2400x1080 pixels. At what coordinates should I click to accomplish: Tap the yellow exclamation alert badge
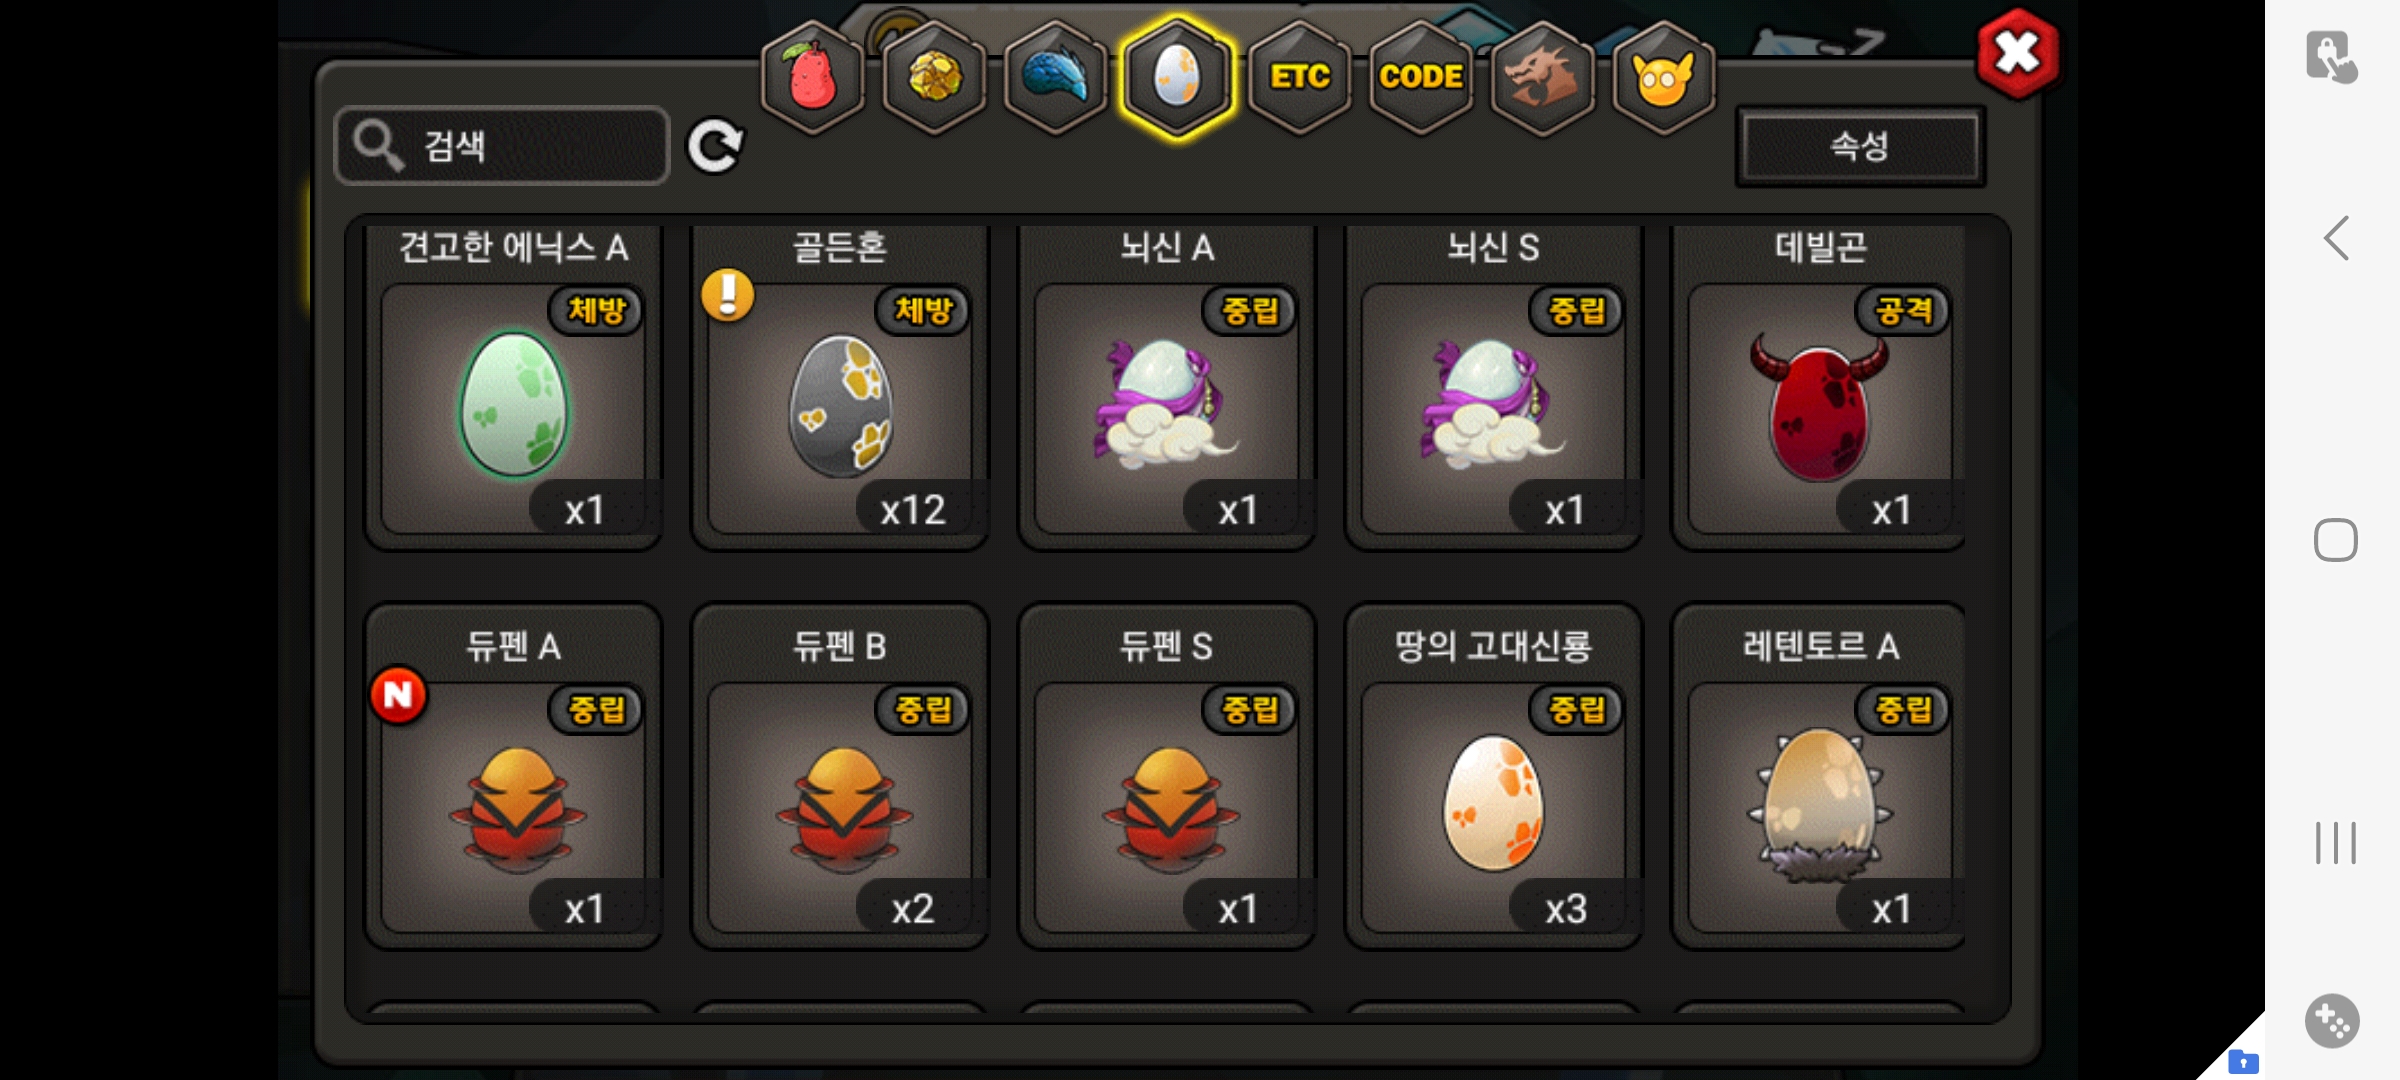pos(728,295)
